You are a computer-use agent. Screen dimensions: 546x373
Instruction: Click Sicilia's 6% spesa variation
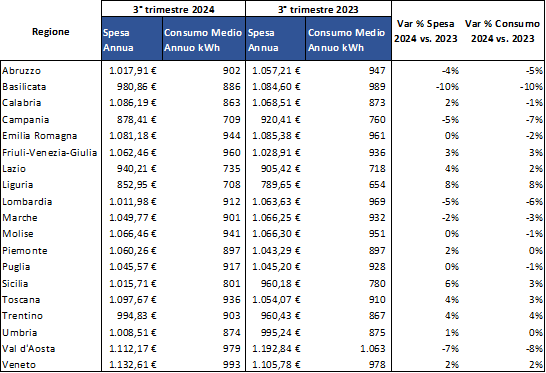(x=452, y=283)
